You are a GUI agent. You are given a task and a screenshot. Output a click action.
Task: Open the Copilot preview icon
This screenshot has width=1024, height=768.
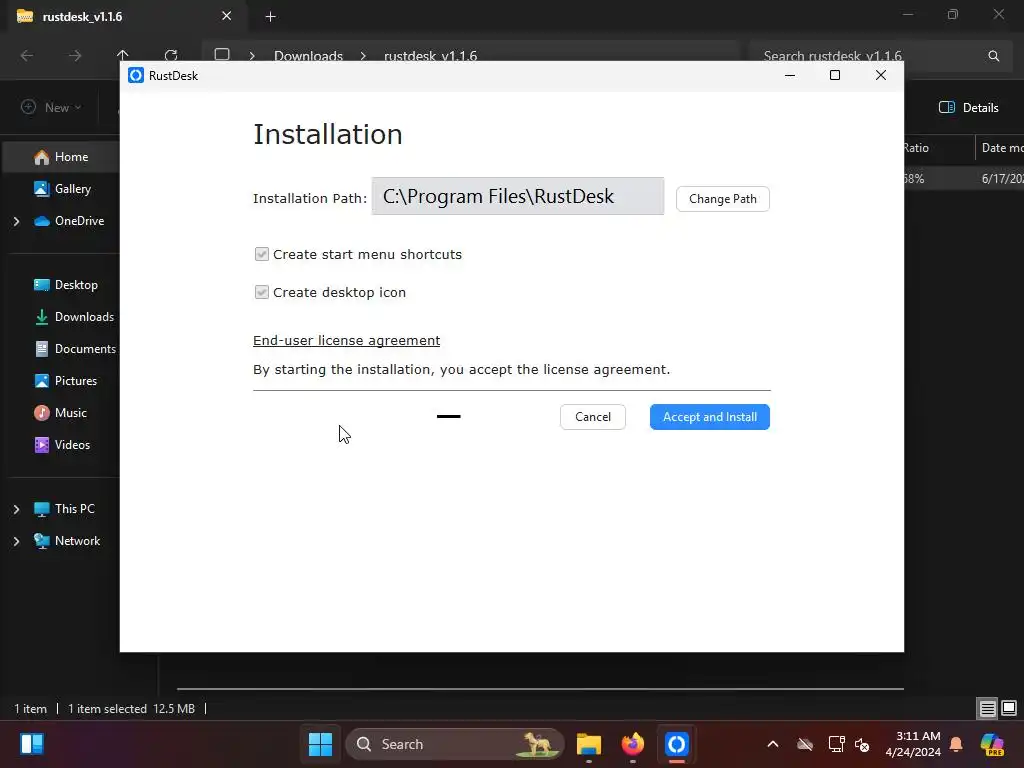pos(992,744)
